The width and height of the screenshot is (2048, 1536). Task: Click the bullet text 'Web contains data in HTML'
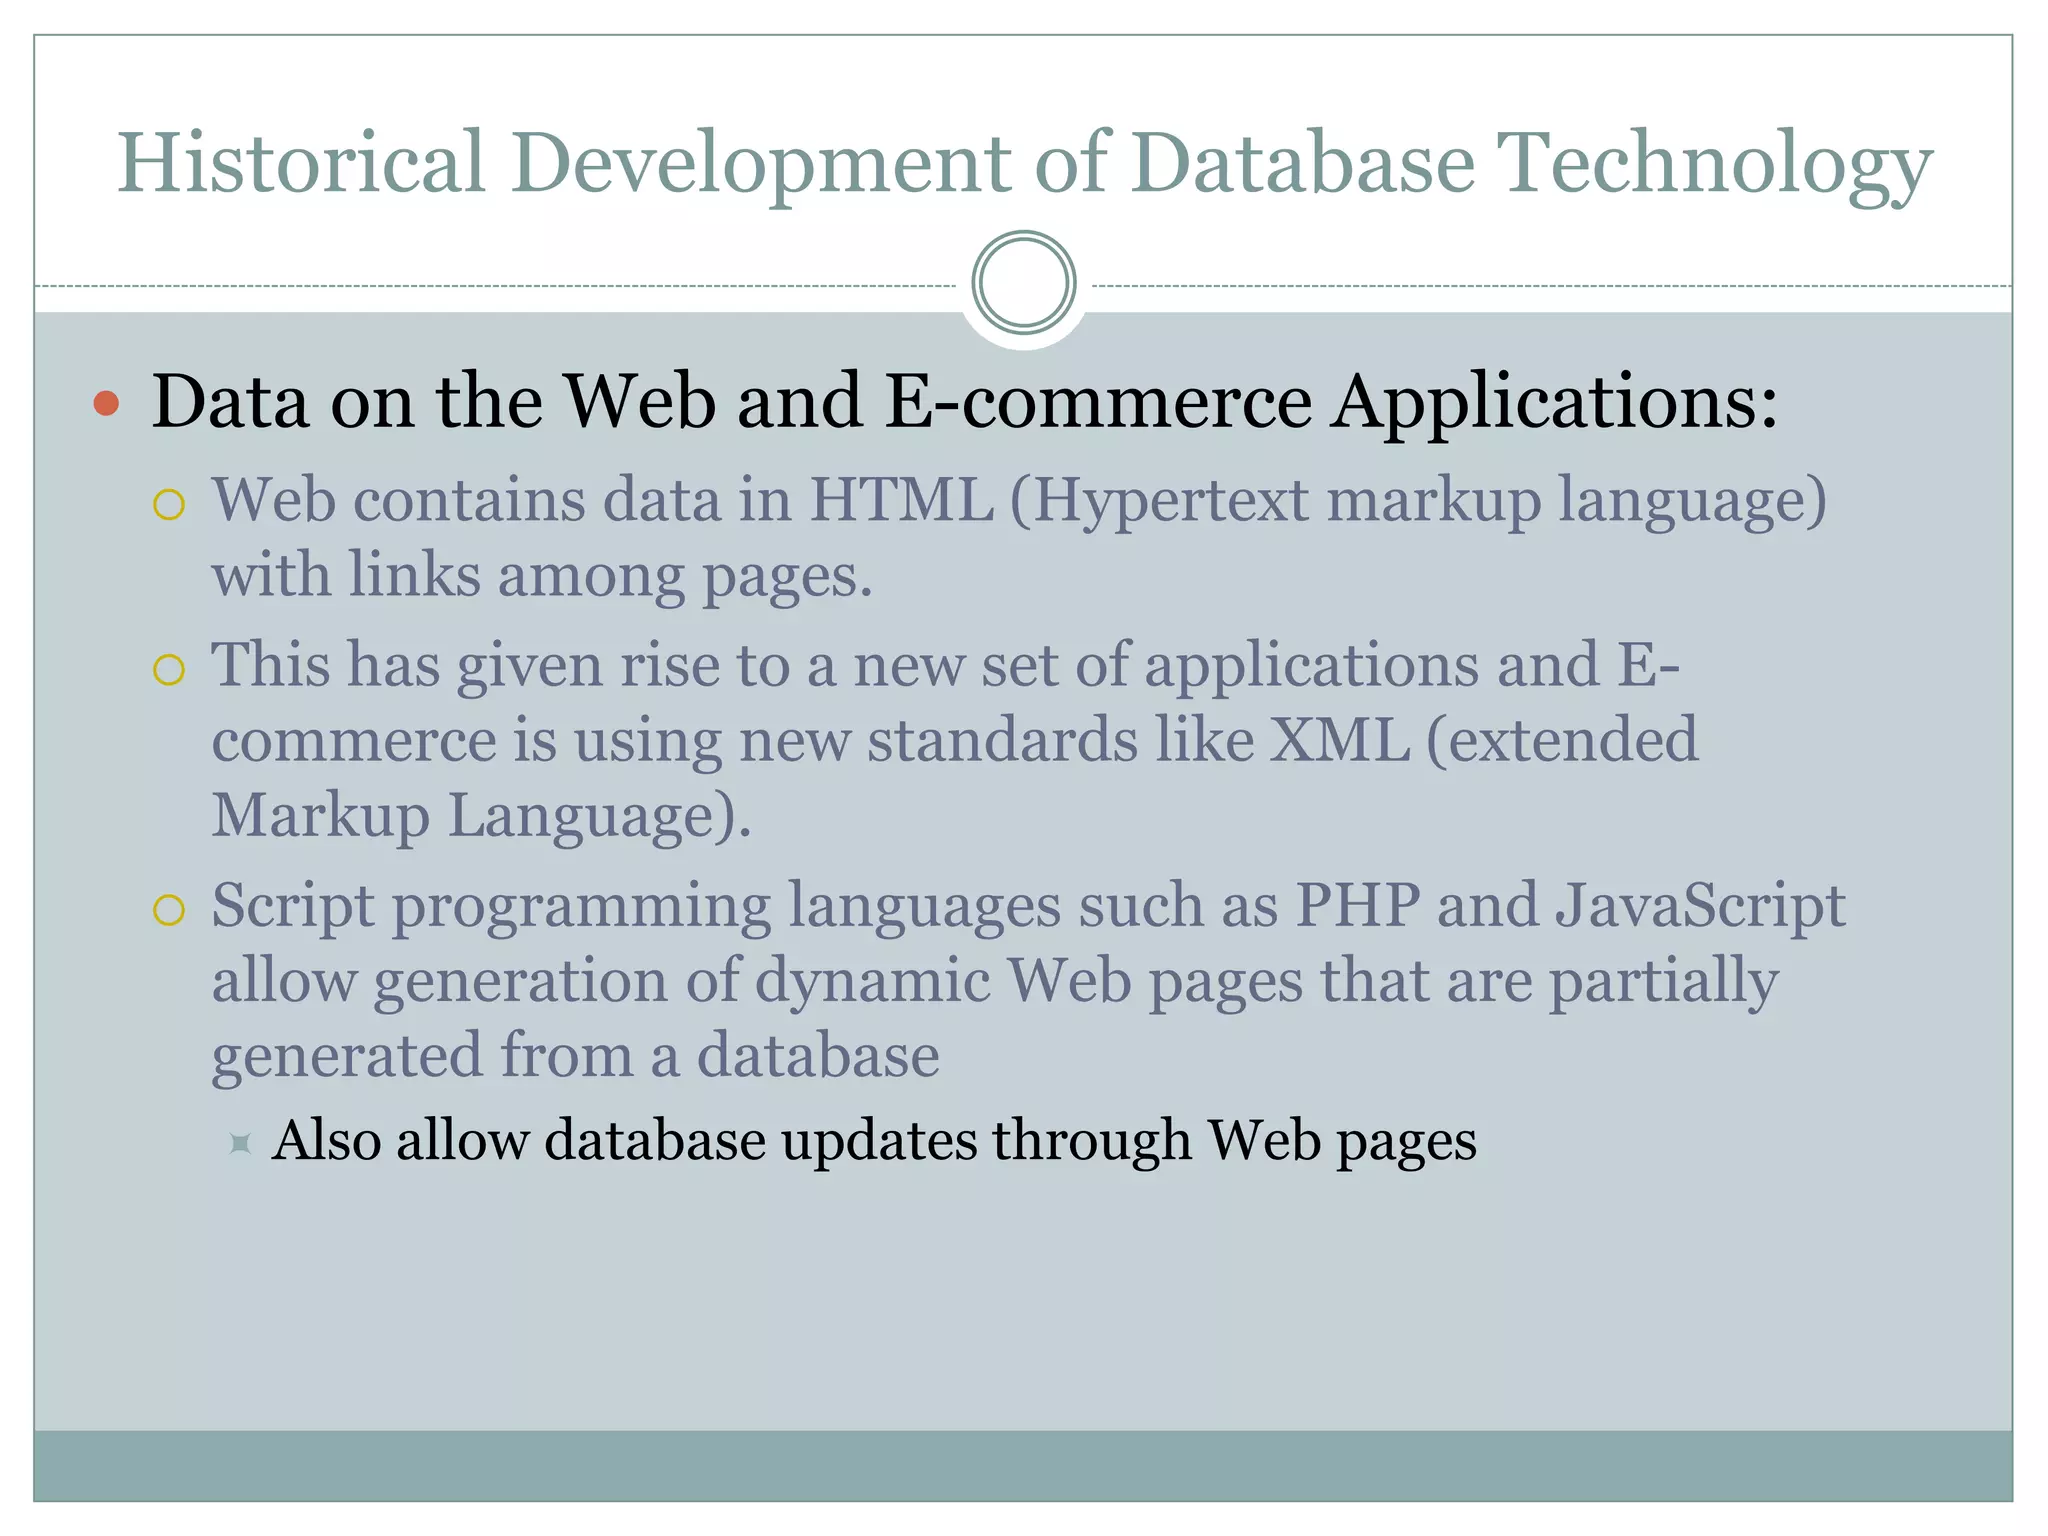(603, 498)
